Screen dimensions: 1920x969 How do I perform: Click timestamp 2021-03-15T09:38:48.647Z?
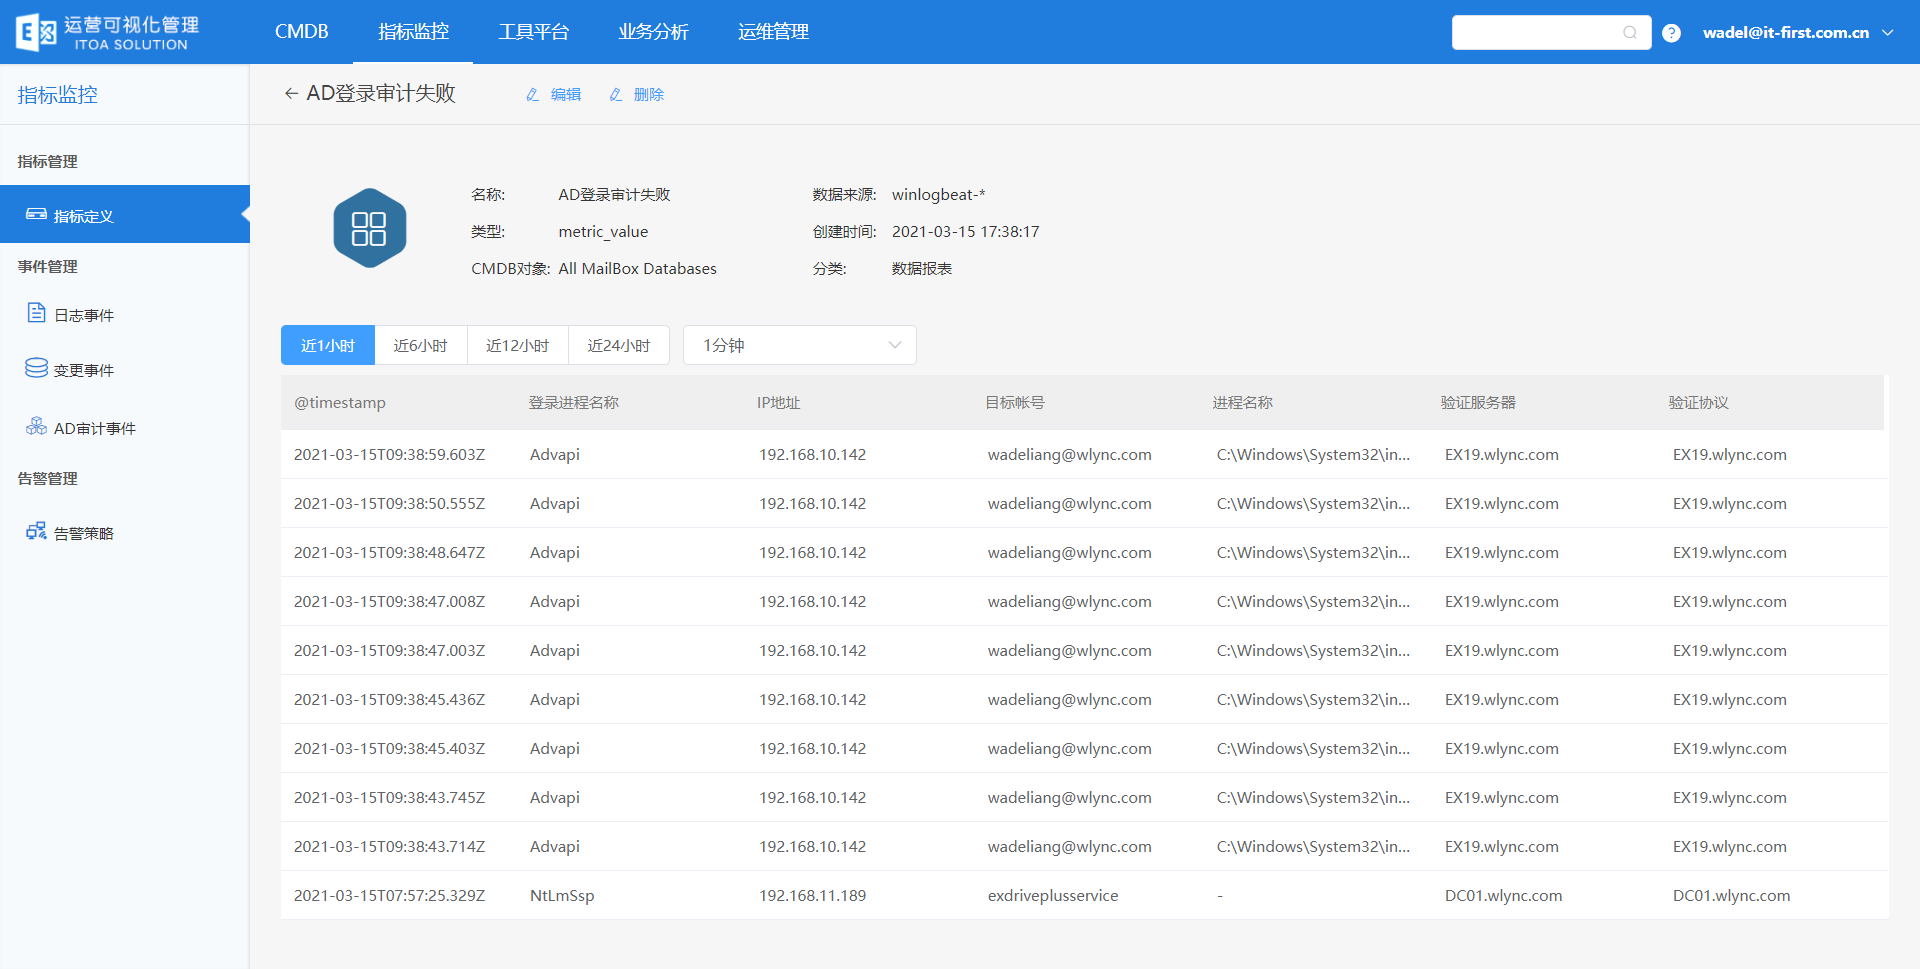point(389,552)
